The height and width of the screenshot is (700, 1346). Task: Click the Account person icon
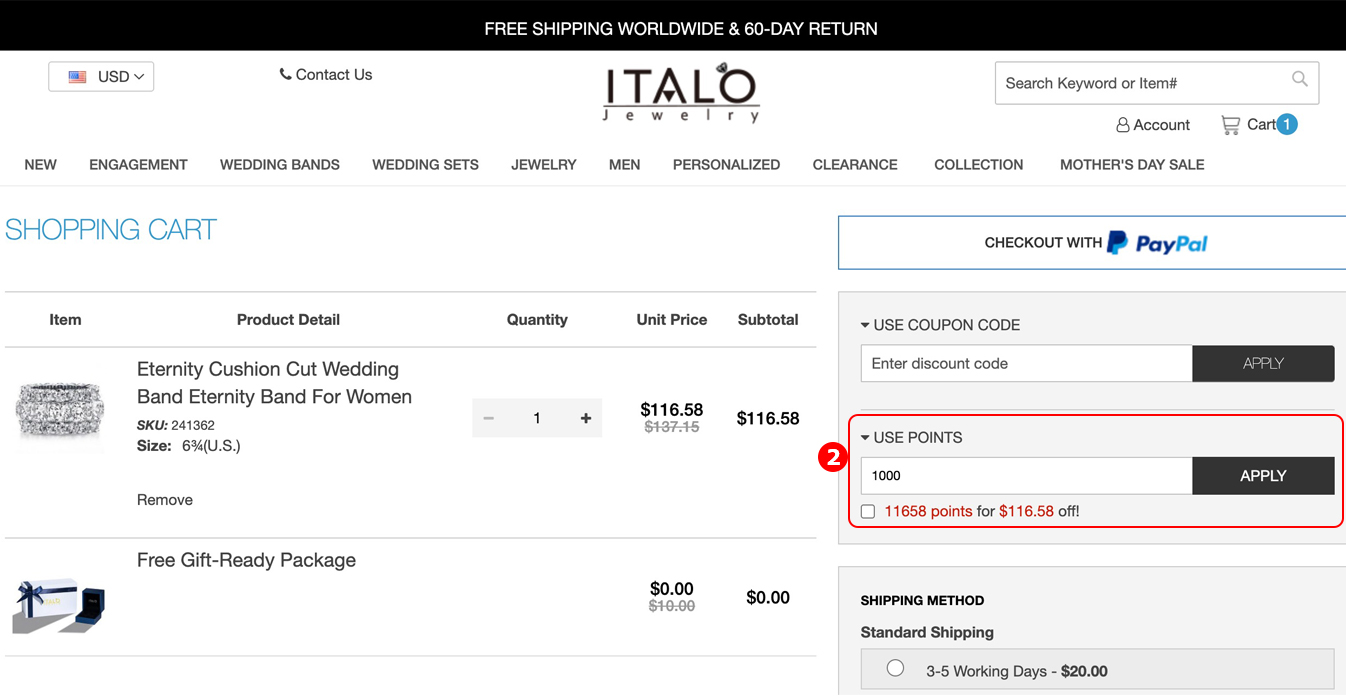point(1123,125)
